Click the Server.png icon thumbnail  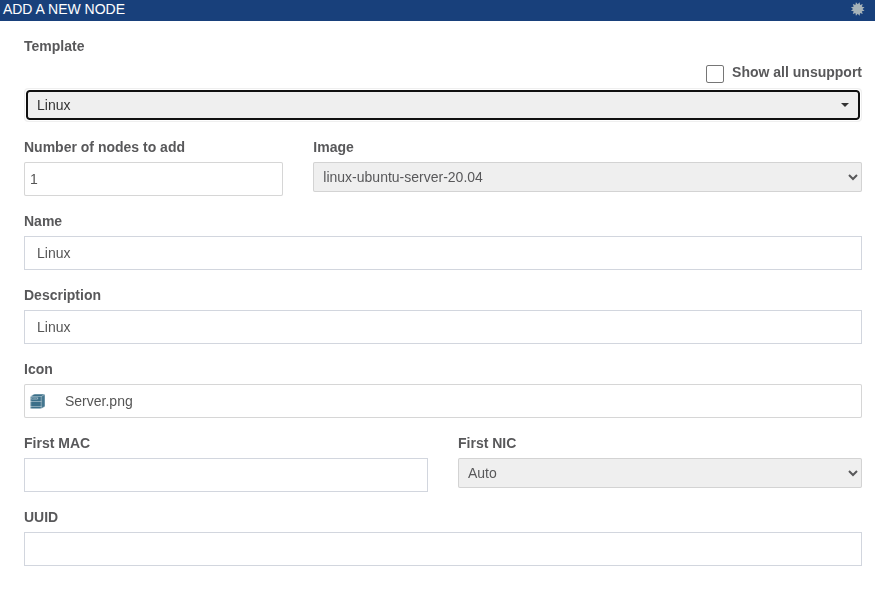37,401
